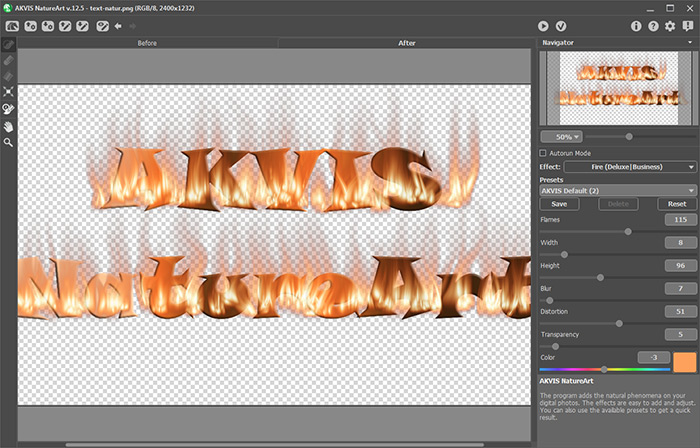The image size is (700, 448).
Task: Click the Save image toolbar icon
Action: [48, 26]
